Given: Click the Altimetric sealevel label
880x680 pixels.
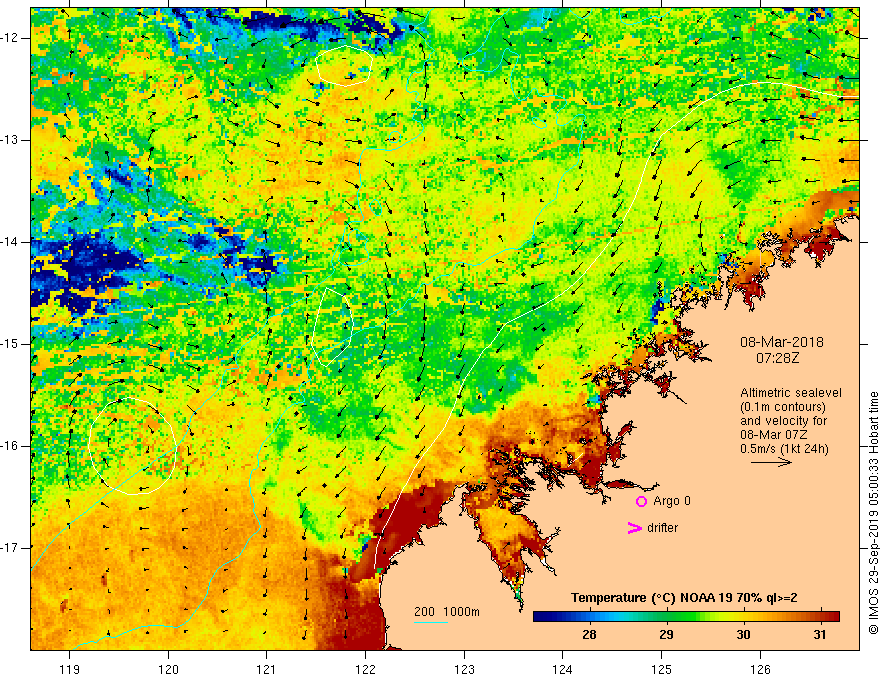Looking at the screenshot, I should [x=791, y=393].
